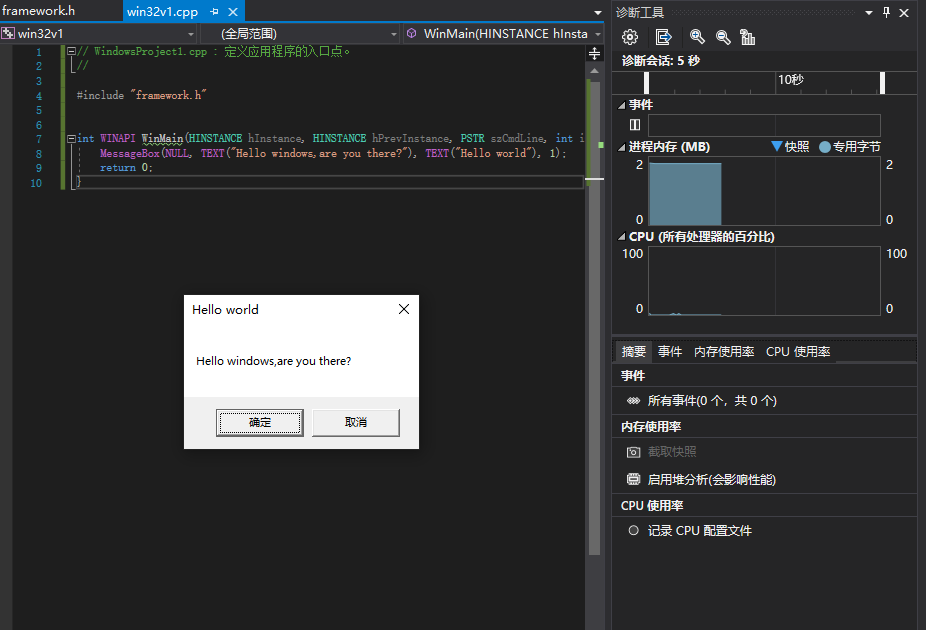Zoom out on the diagnostic timeline
This screenshot has width=926, height=630.
723,37
